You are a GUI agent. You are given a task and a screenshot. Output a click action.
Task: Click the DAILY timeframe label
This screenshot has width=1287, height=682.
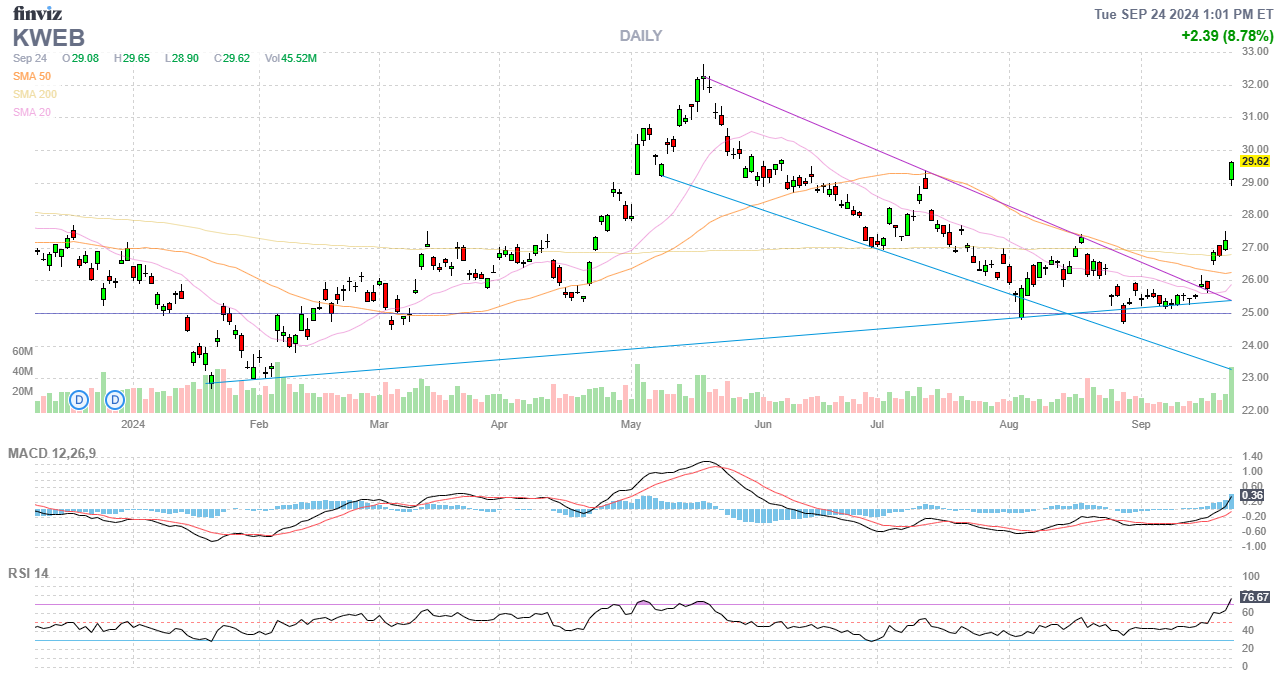click(x=640, y=36)
